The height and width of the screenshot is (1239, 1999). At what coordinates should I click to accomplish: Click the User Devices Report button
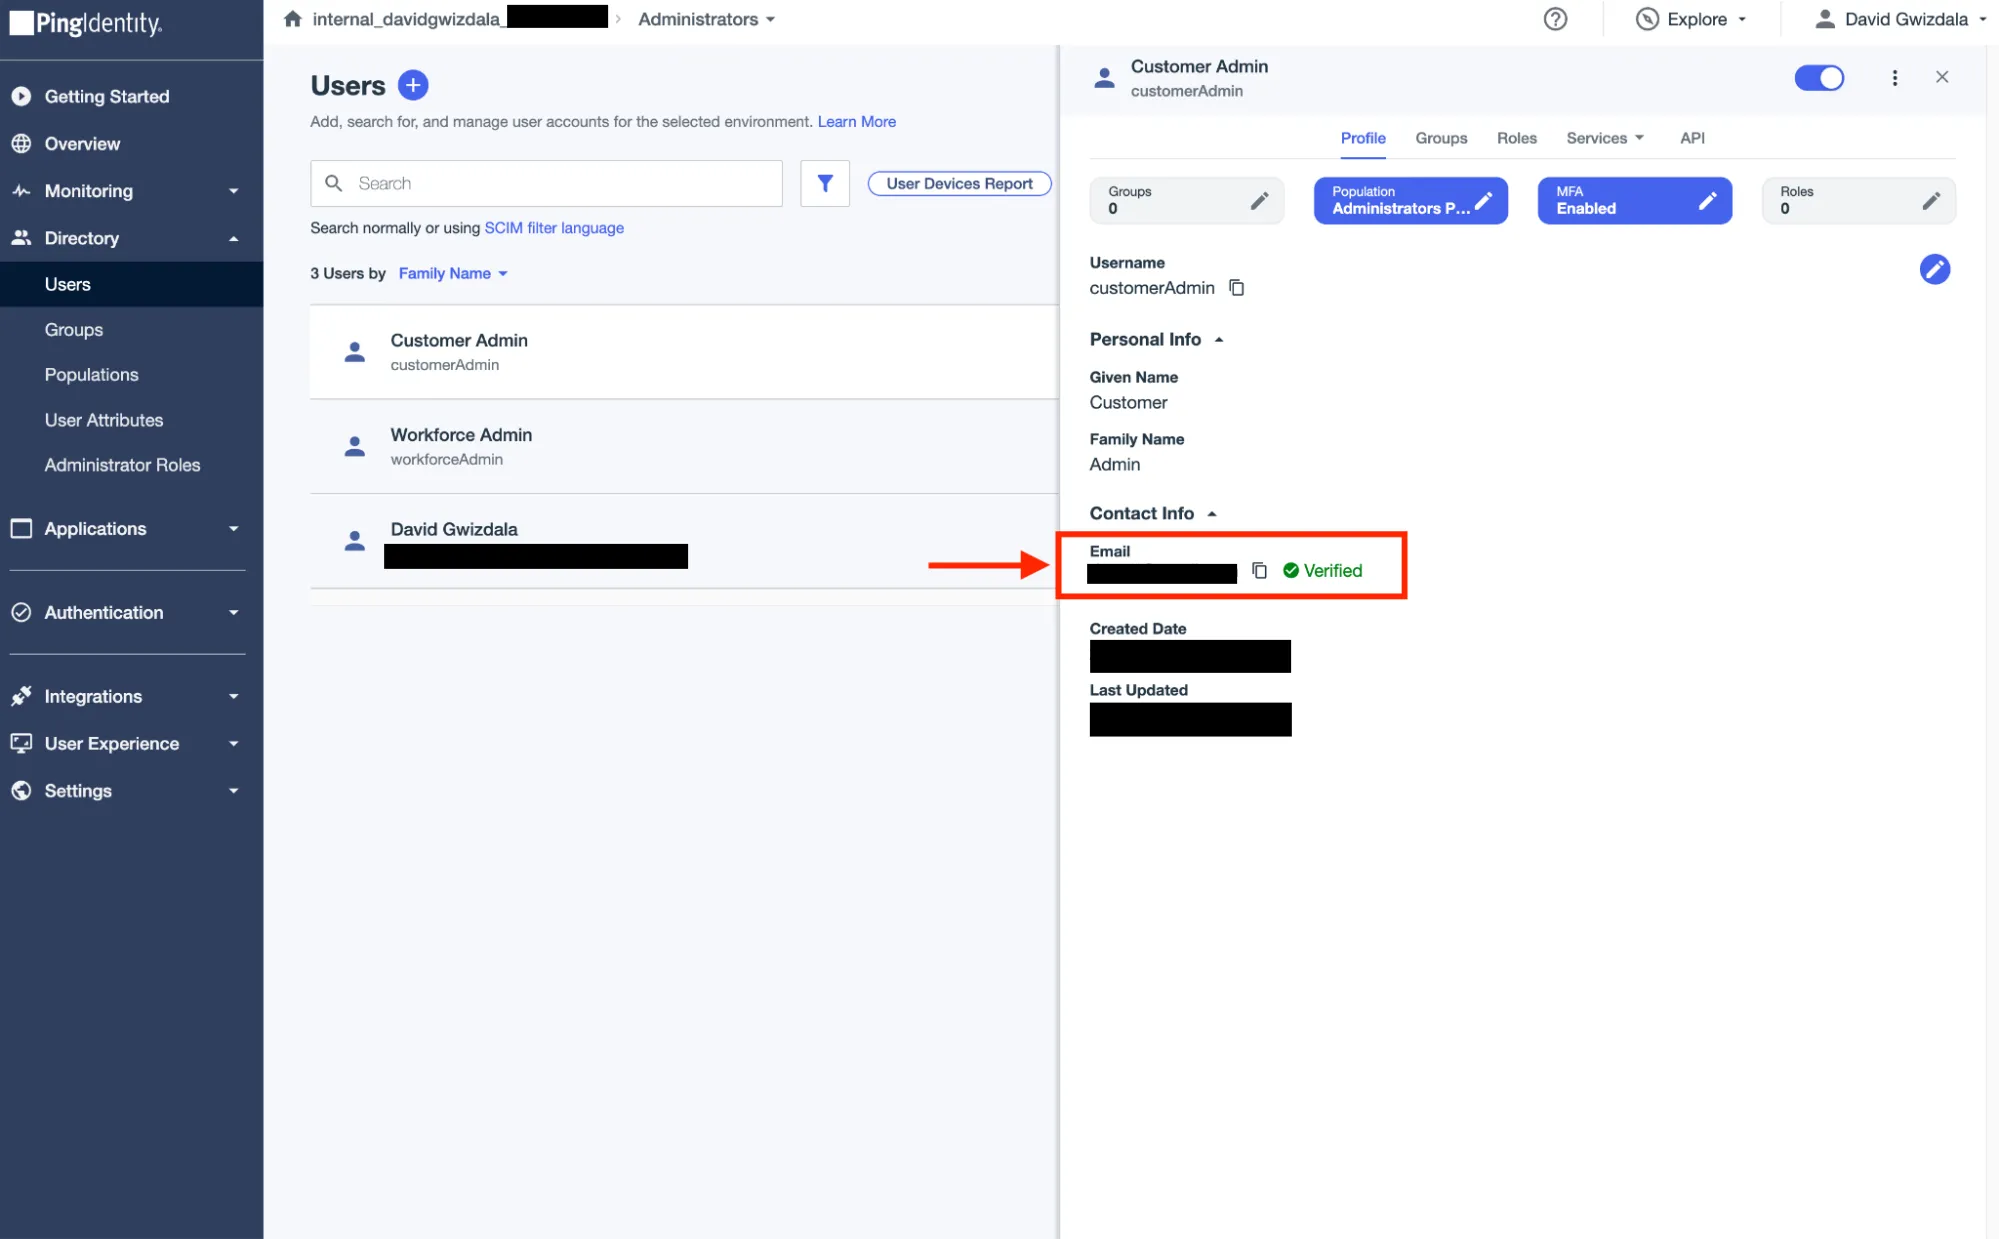[959, 183]
